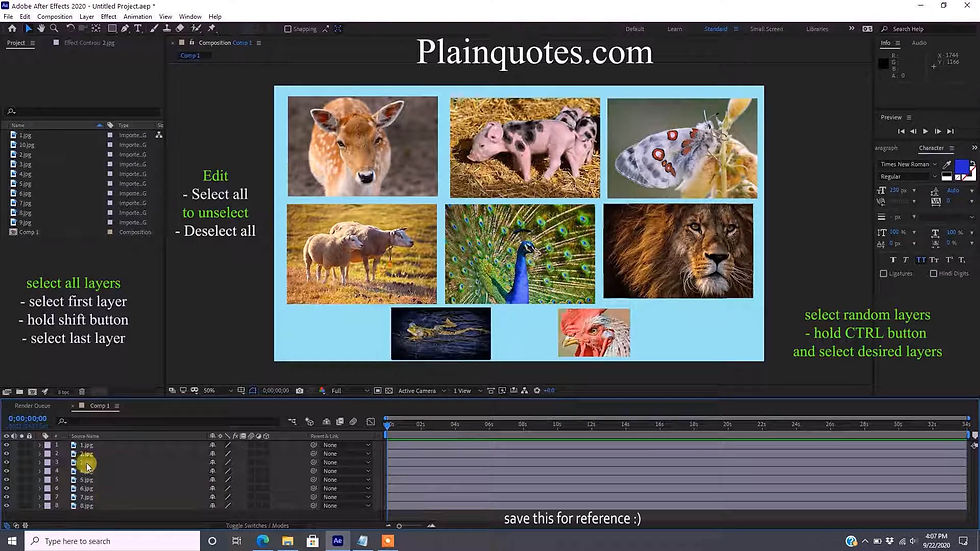The height and width of the screenshot is (551, 980).
Task: Hide layer 5.jpg using its eye icon
Action: [7, 480]
